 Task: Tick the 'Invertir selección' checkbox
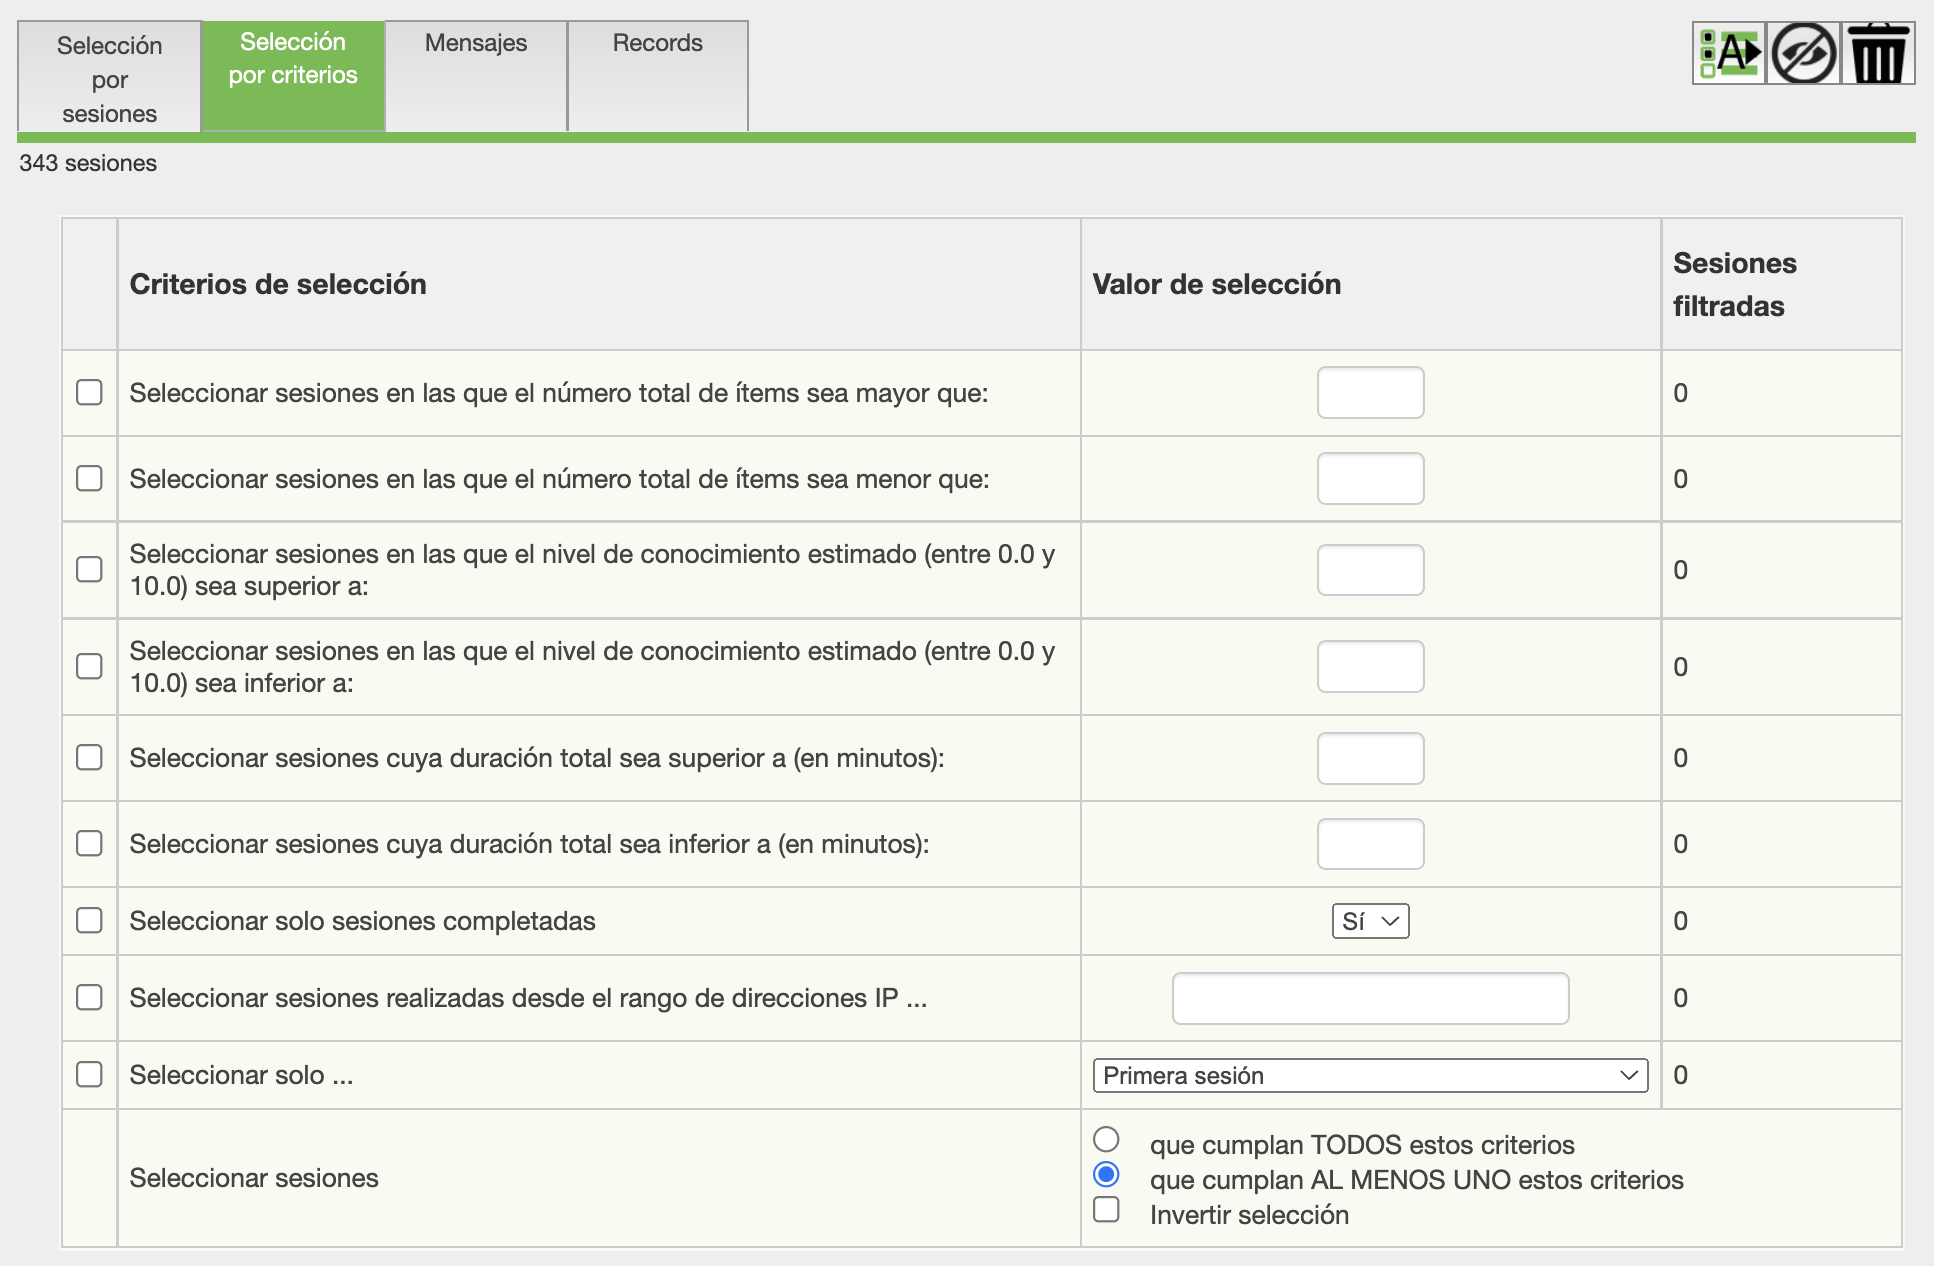1106,1209
